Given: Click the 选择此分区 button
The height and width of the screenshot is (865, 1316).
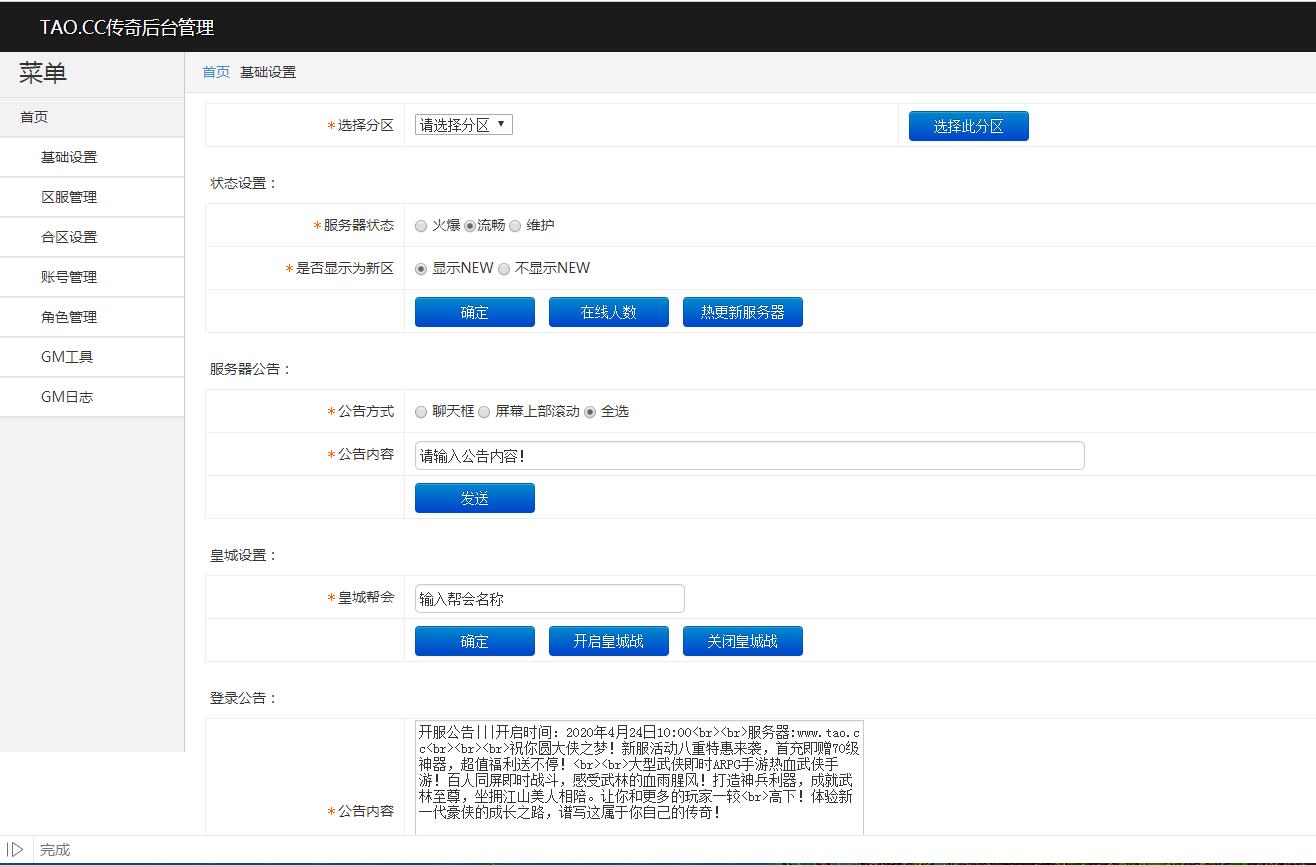Looking at the screenshot, I should tap(968, 126).
